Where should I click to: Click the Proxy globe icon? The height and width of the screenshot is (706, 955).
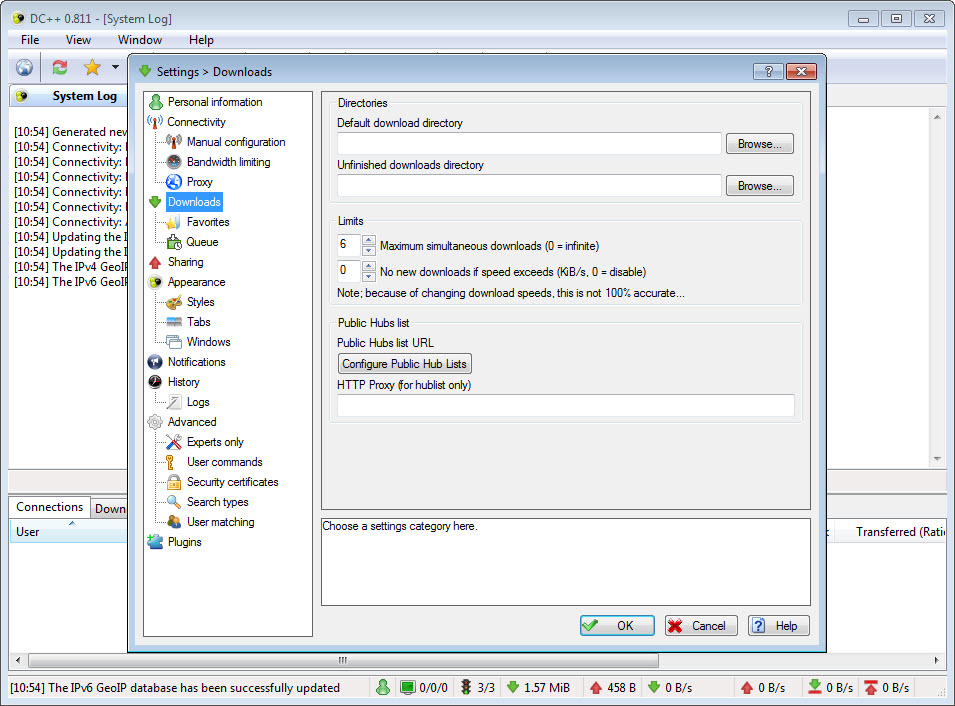(x=174, y=182)
